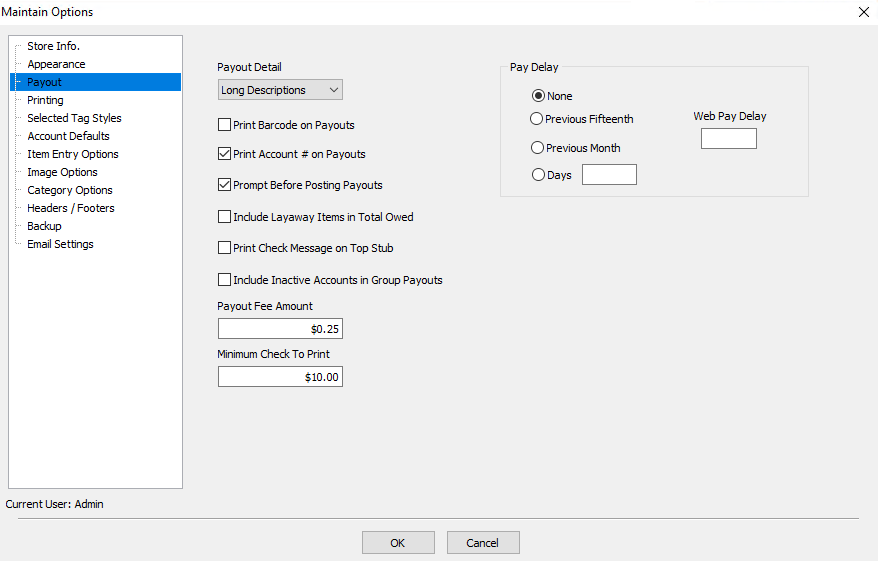Select Image Options in the tree
The height and width of the screenshot is (561, 878).
click(x=62, y=172)
